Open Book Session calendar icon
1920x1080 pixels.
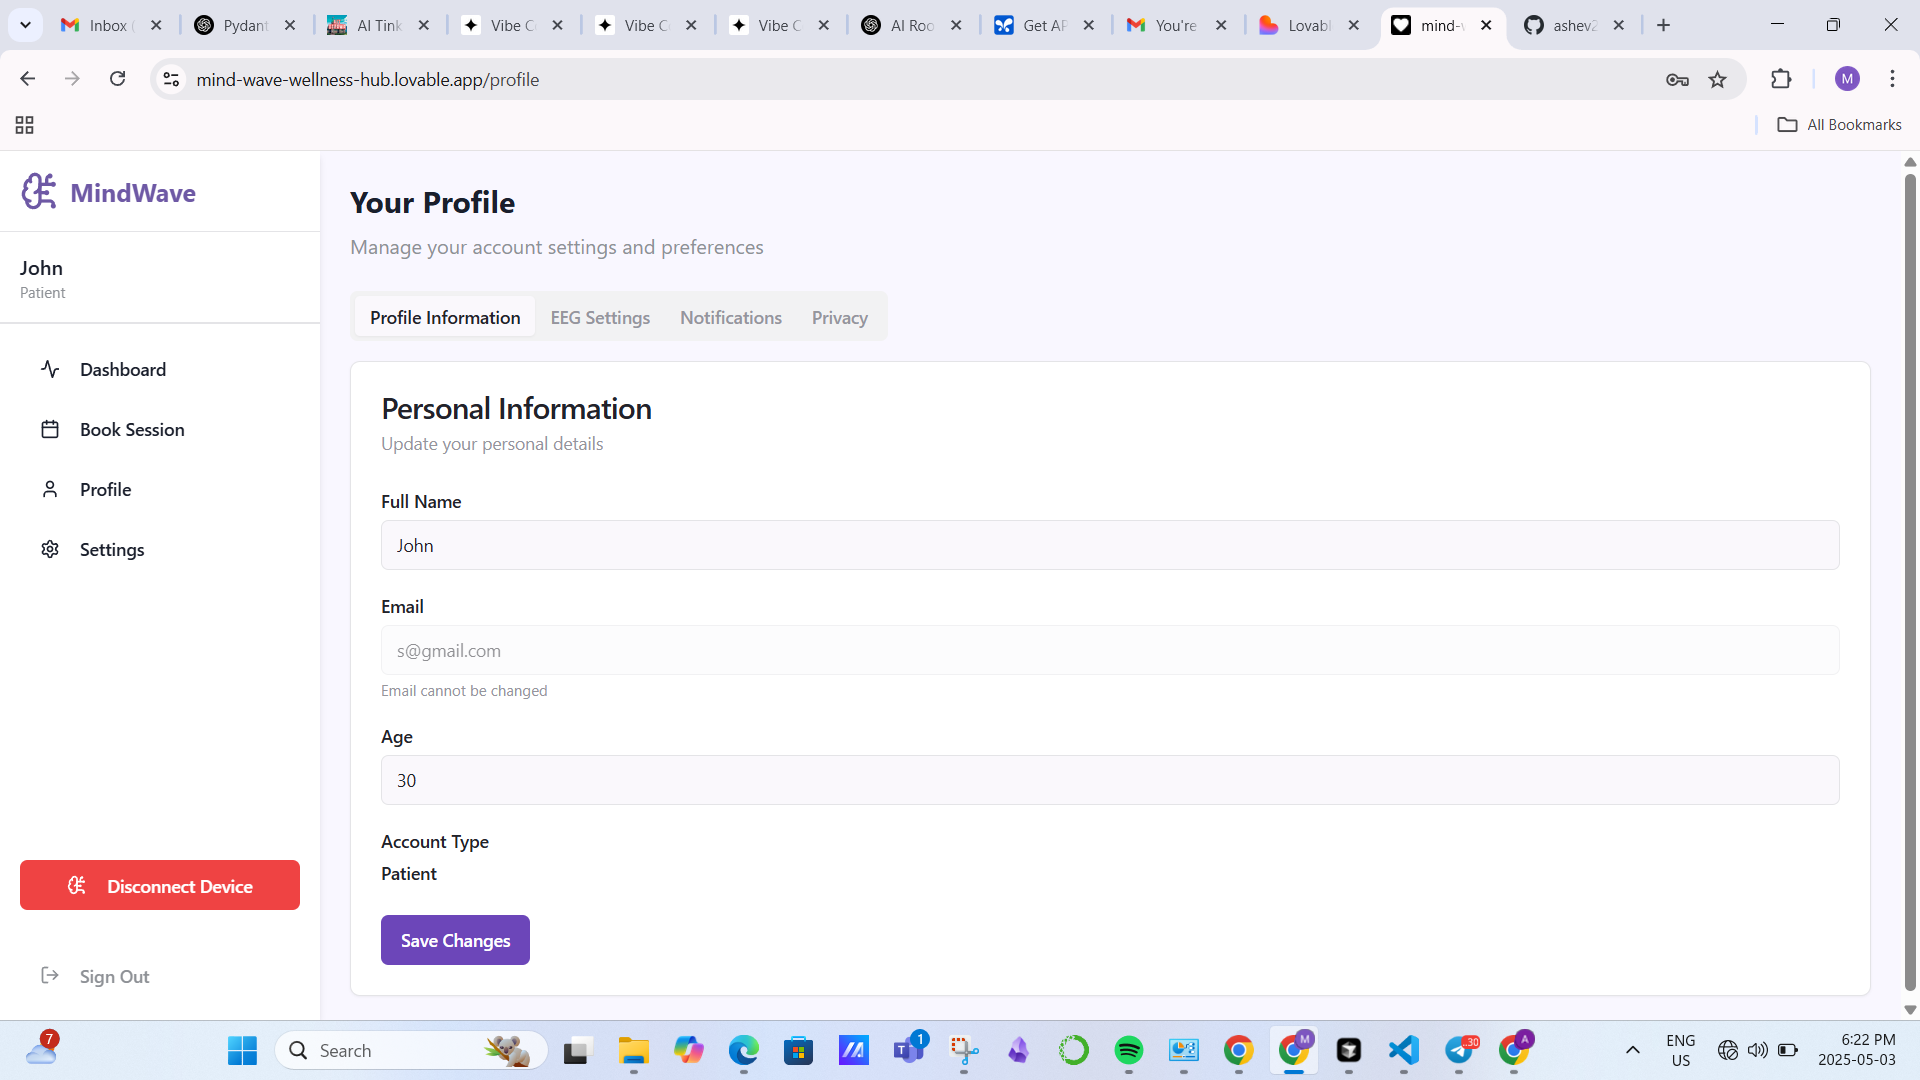click(50, 430)
